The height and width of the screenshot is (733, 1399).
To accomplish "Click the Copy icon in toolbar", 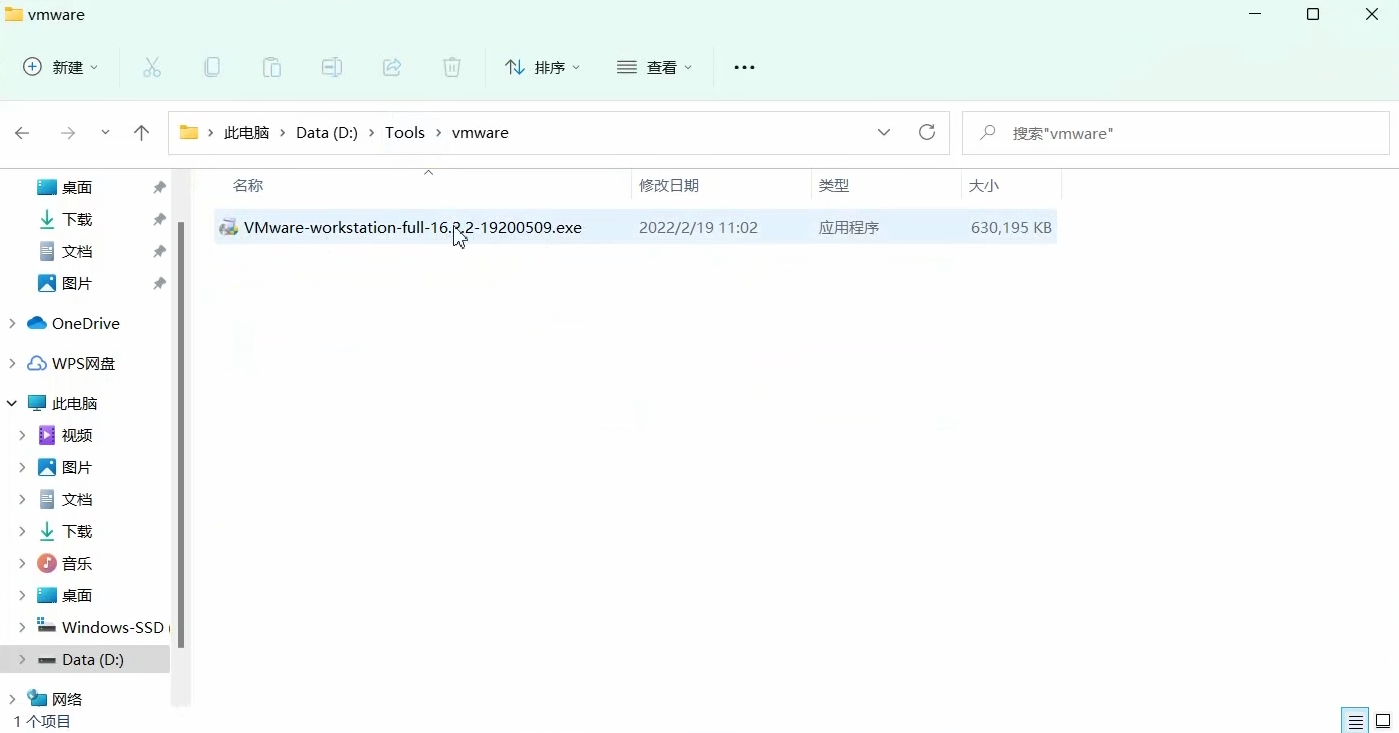I will [212, 67].
